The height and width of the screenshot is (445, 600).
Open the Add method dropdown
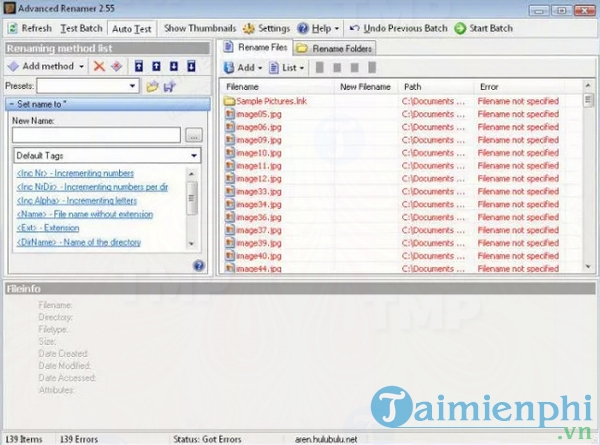(46, 66)
